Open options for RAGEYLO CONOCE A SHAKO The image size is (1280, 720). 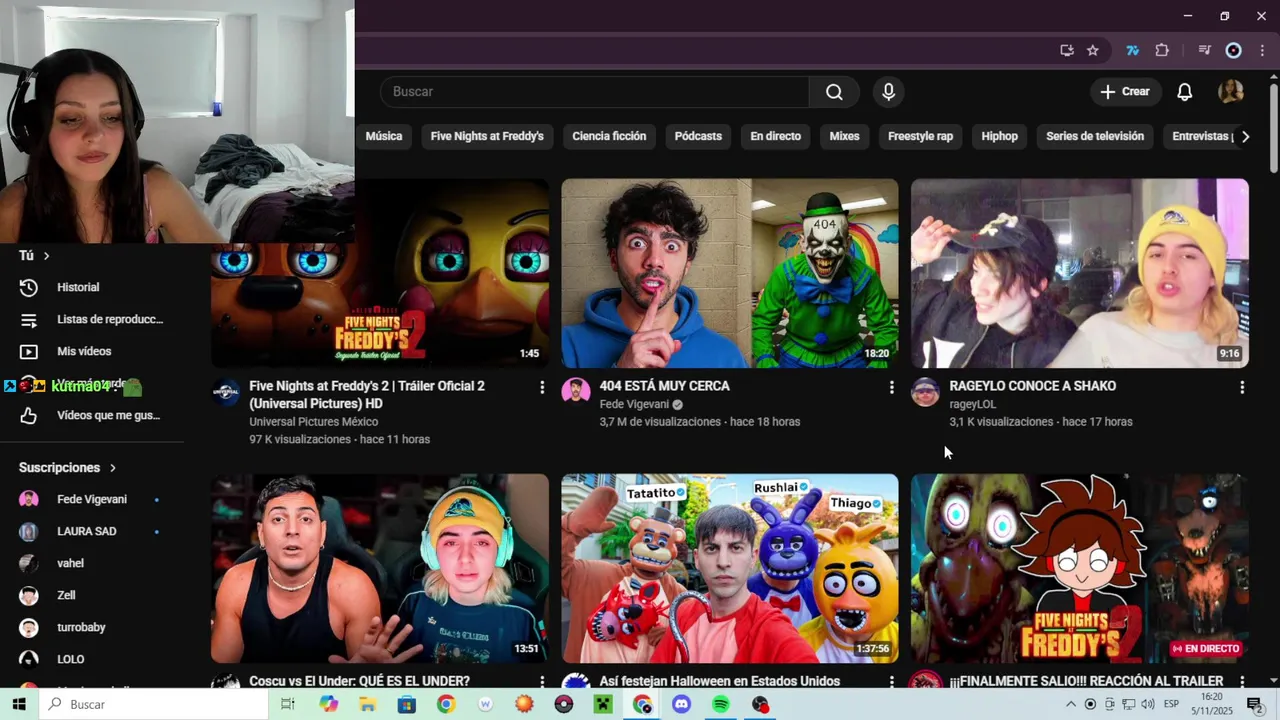[1242, 387]
